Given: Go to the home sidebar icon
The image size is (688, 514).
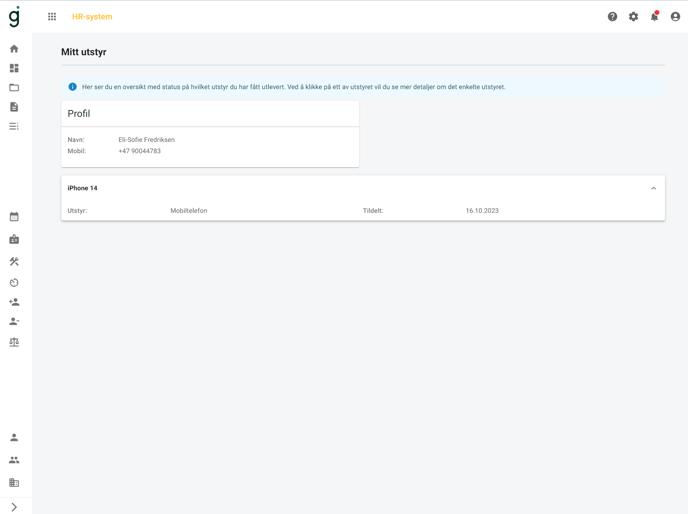Looking at the screenshot, I should 14,49.
